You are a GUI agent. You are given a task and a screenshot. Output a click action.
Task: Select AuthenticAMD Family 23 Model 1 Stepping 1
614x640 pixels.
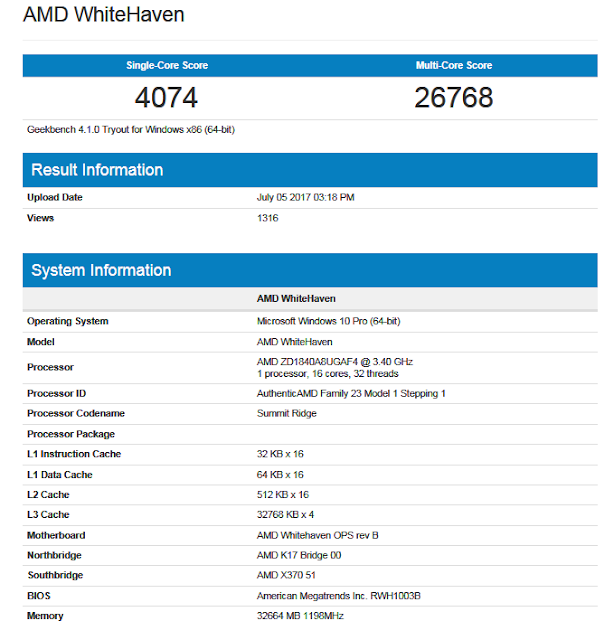(351, 393)
